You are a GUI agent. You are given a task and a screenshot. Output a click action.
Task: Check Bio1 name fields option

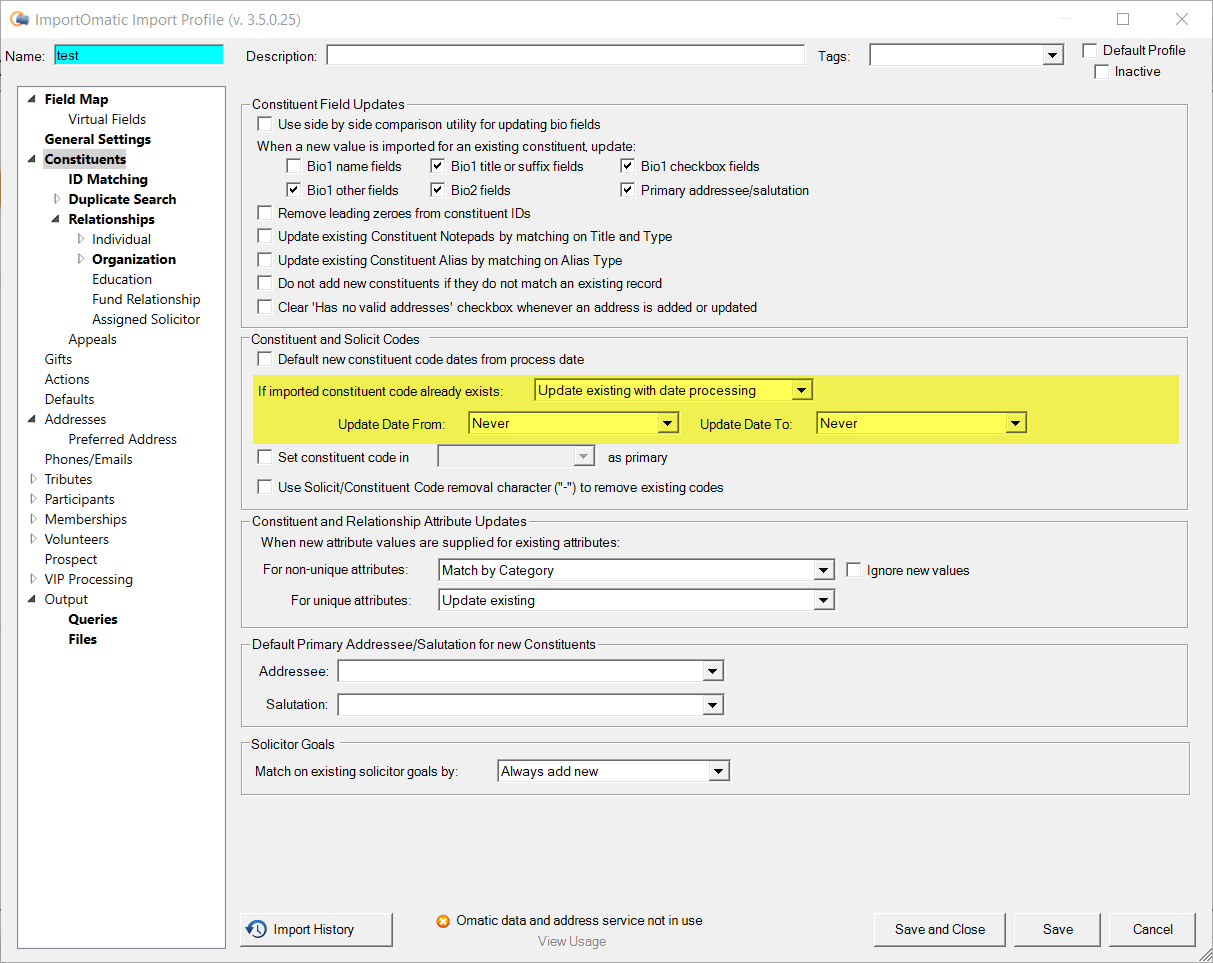(294, 166)
